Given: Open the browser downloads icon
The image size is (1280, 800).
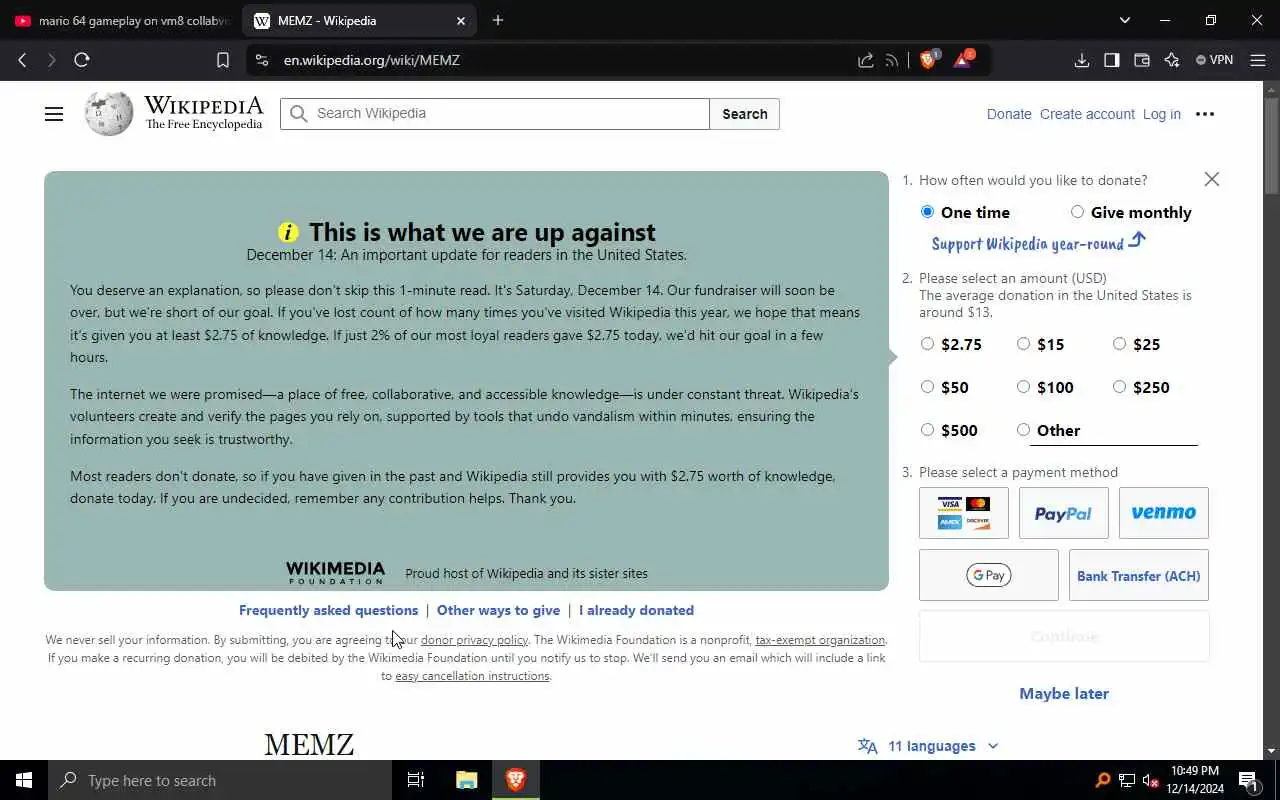Looking at the screenshot, I should (1082, 60).
